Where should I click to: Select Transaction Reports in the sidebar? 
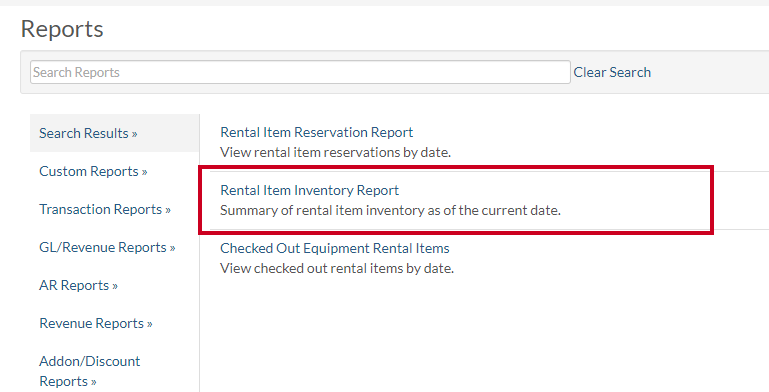105,209
